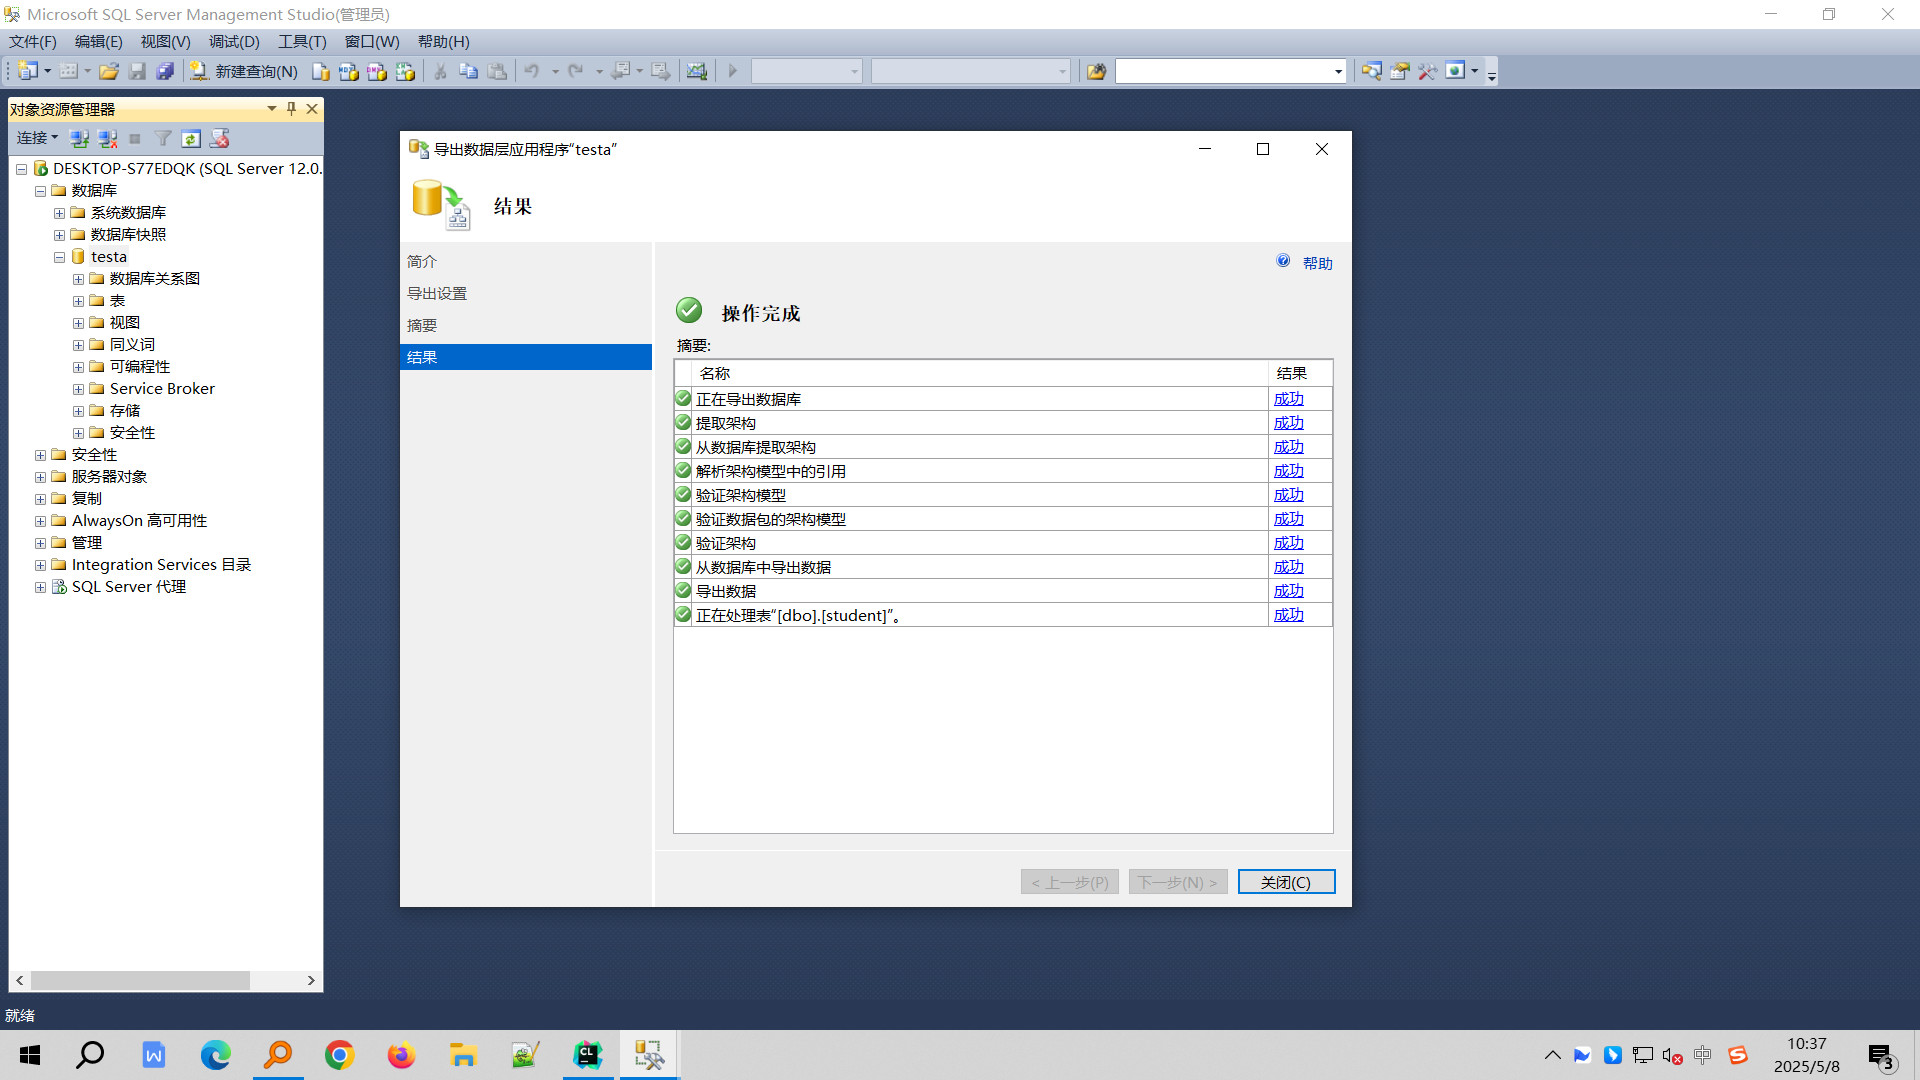This screenshot has width=1920, height=1080.
Task: Click the Cut icon in the toolbar
Action: [439, 71]
